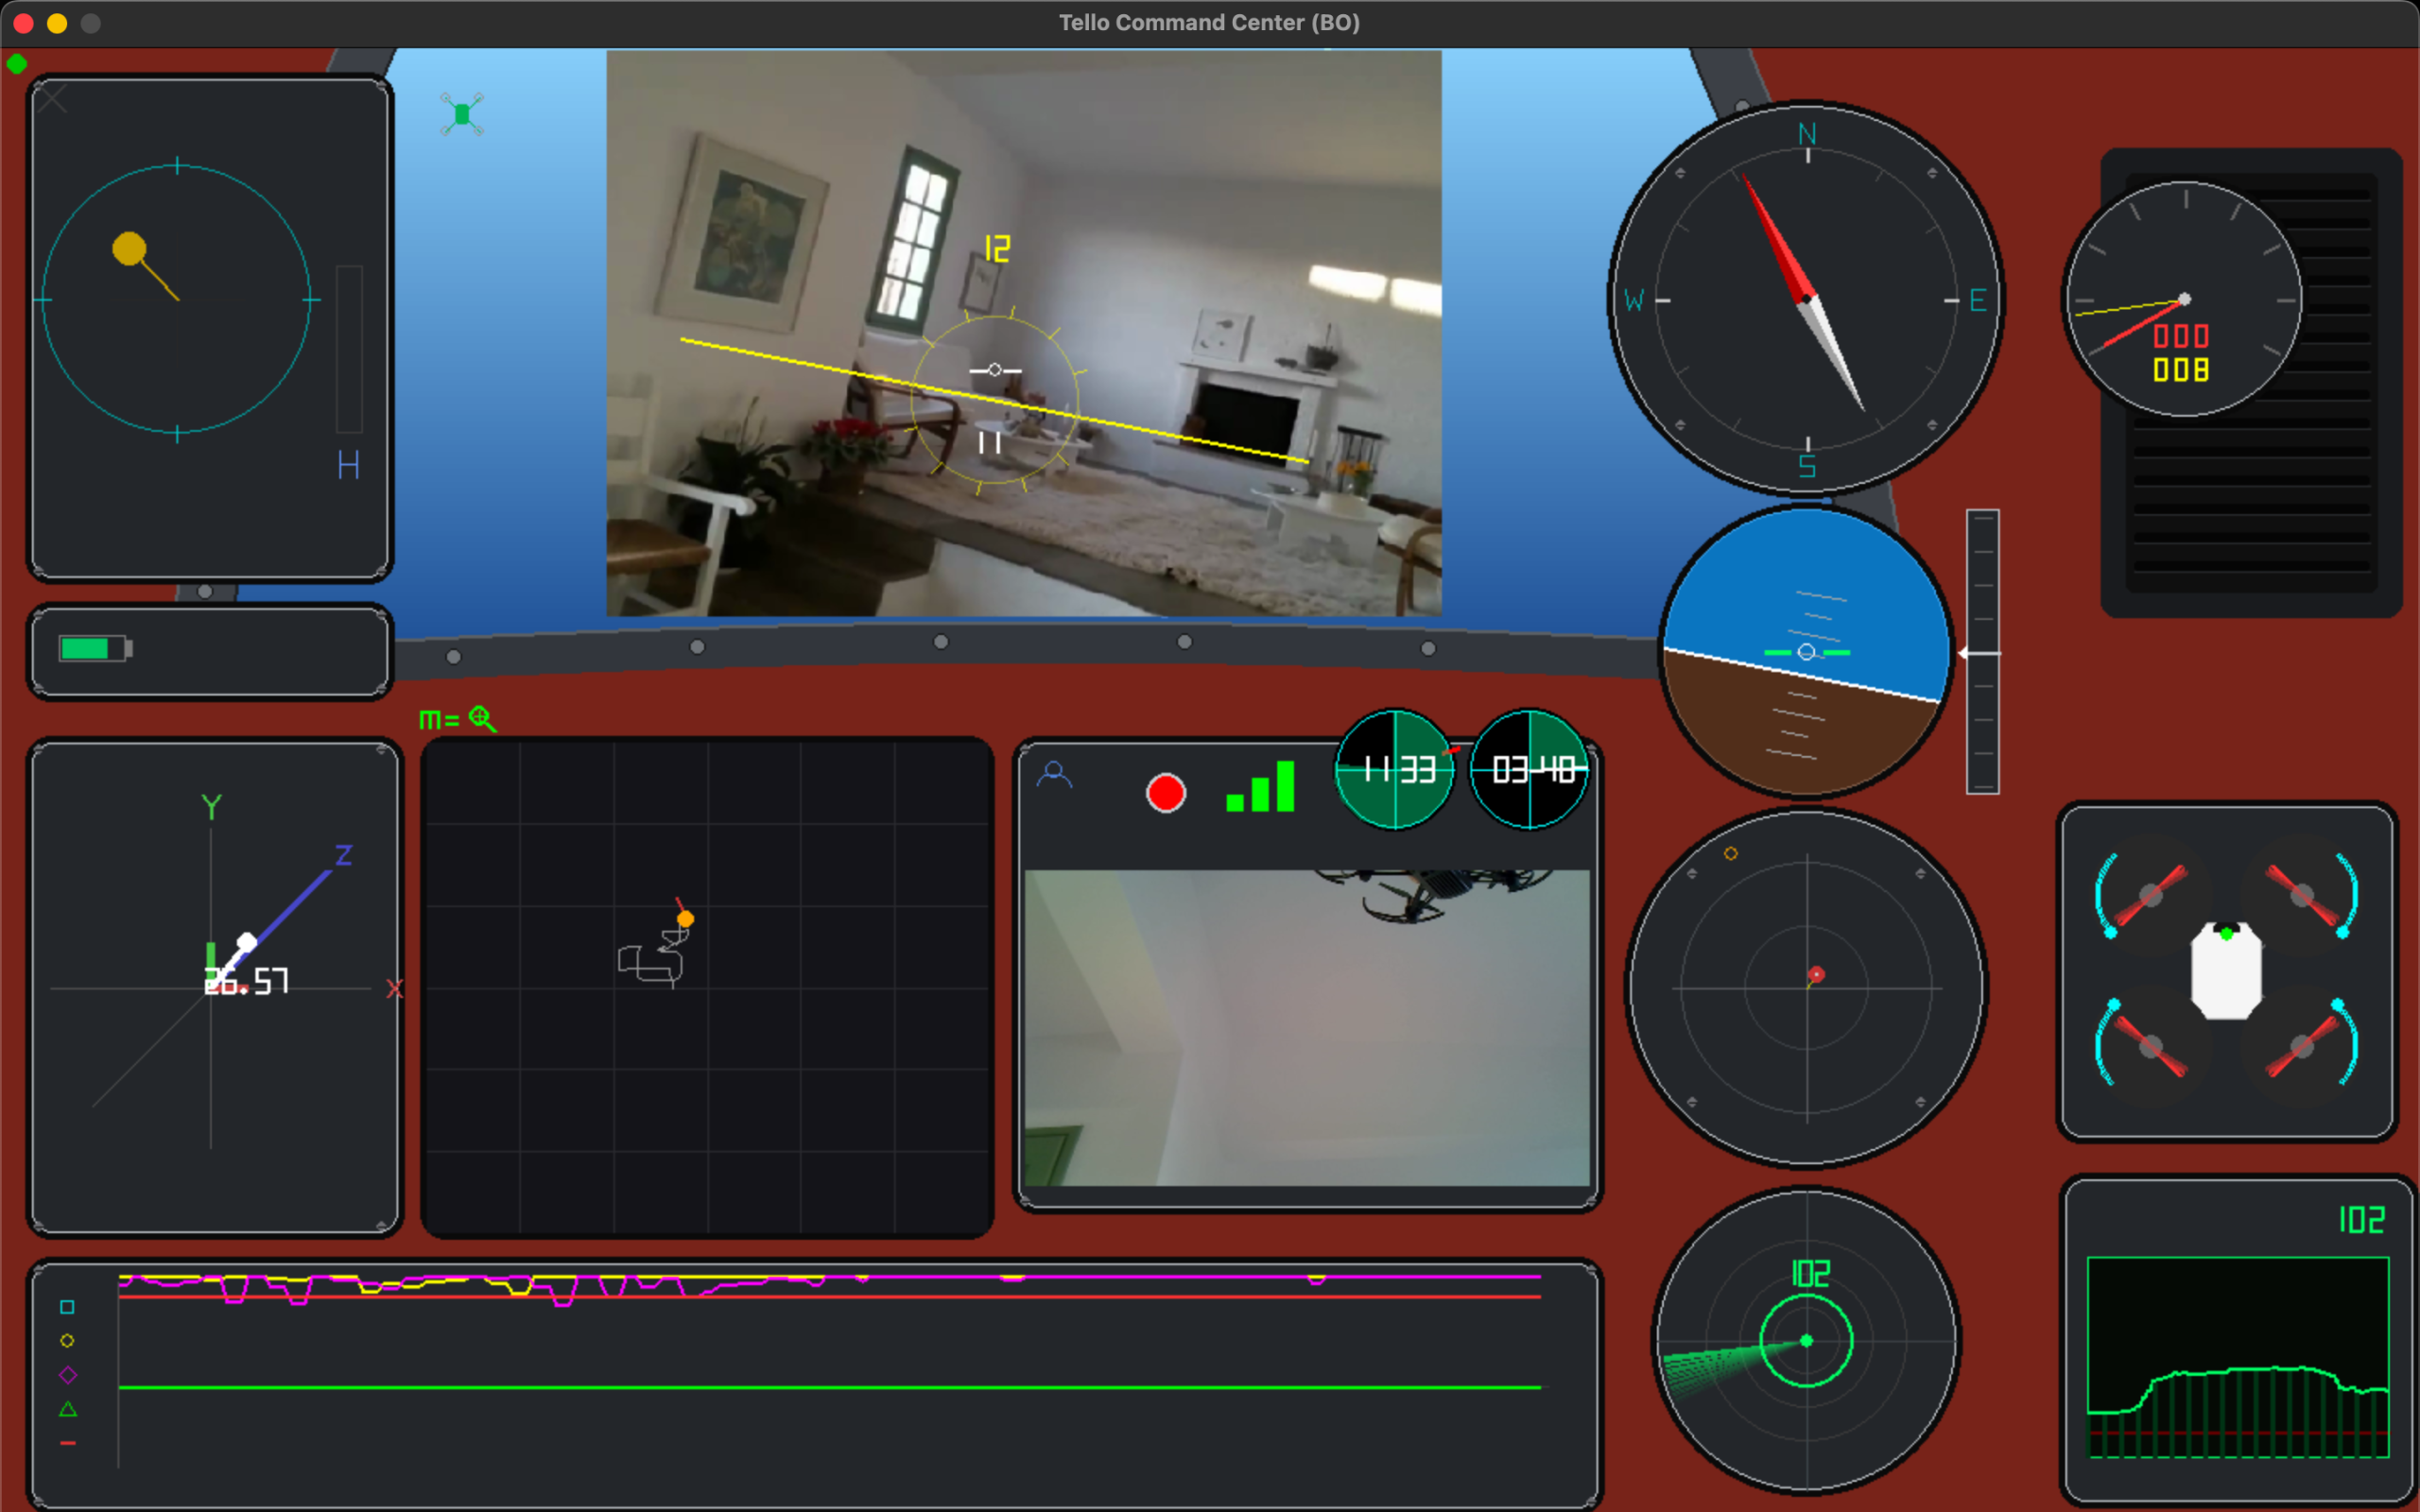Toggle the red dash graph series
2420x1512 pixels.
67,1443
